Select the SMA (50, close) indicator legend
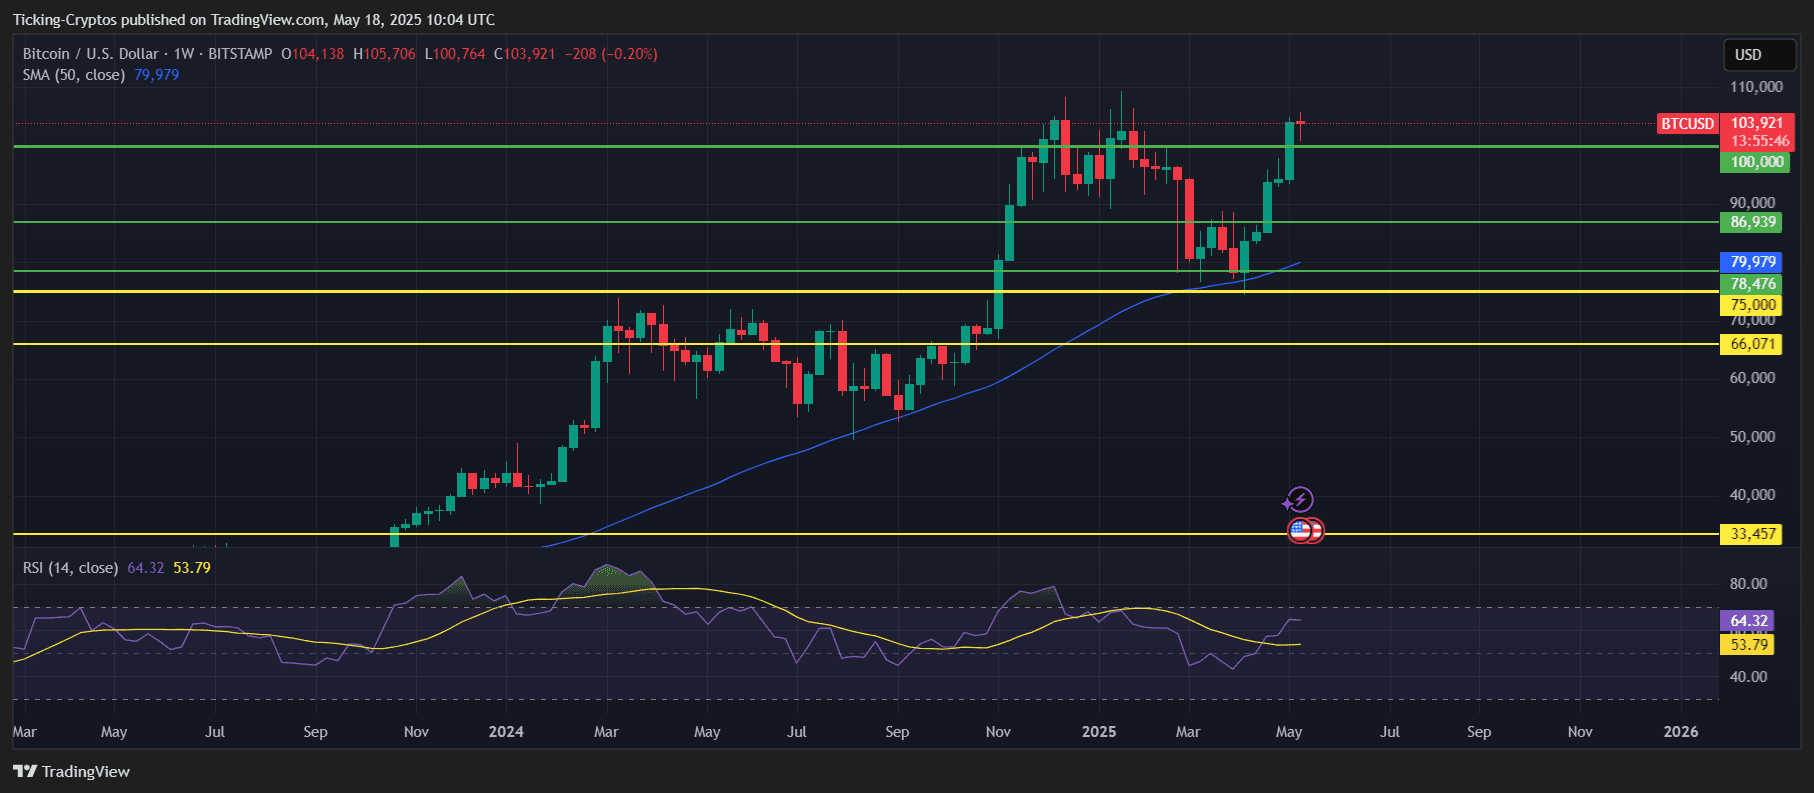 [x=74, y=75]
